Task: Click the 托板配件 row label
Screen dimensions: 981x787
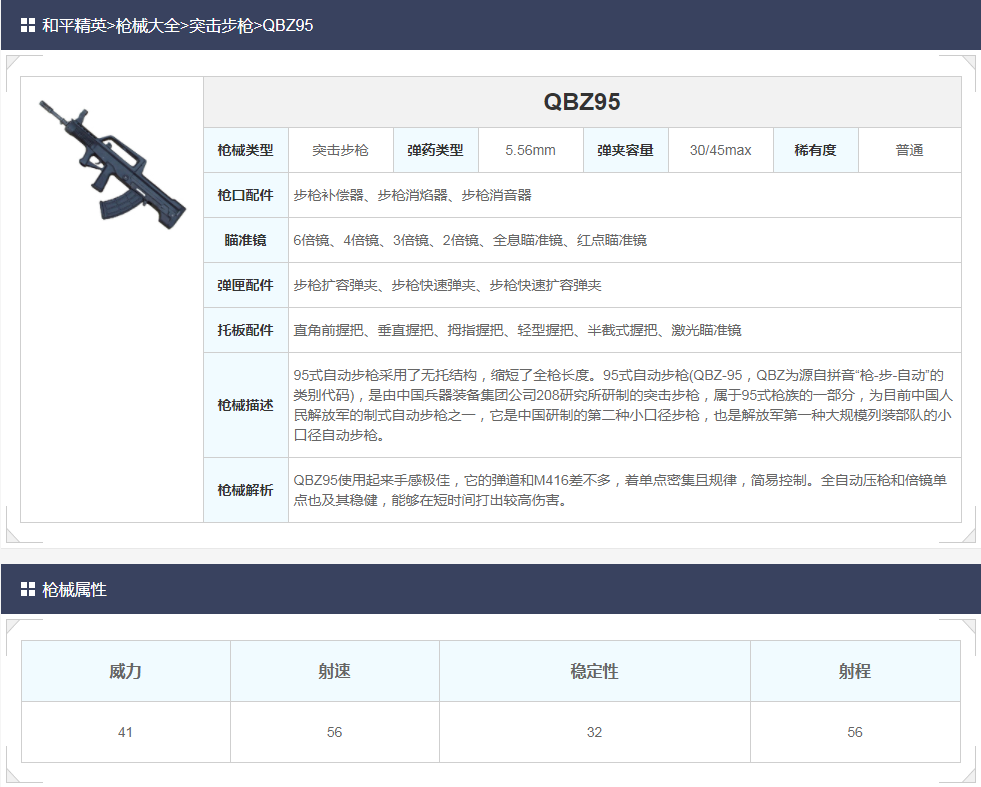Action: (x=246, y=330)
